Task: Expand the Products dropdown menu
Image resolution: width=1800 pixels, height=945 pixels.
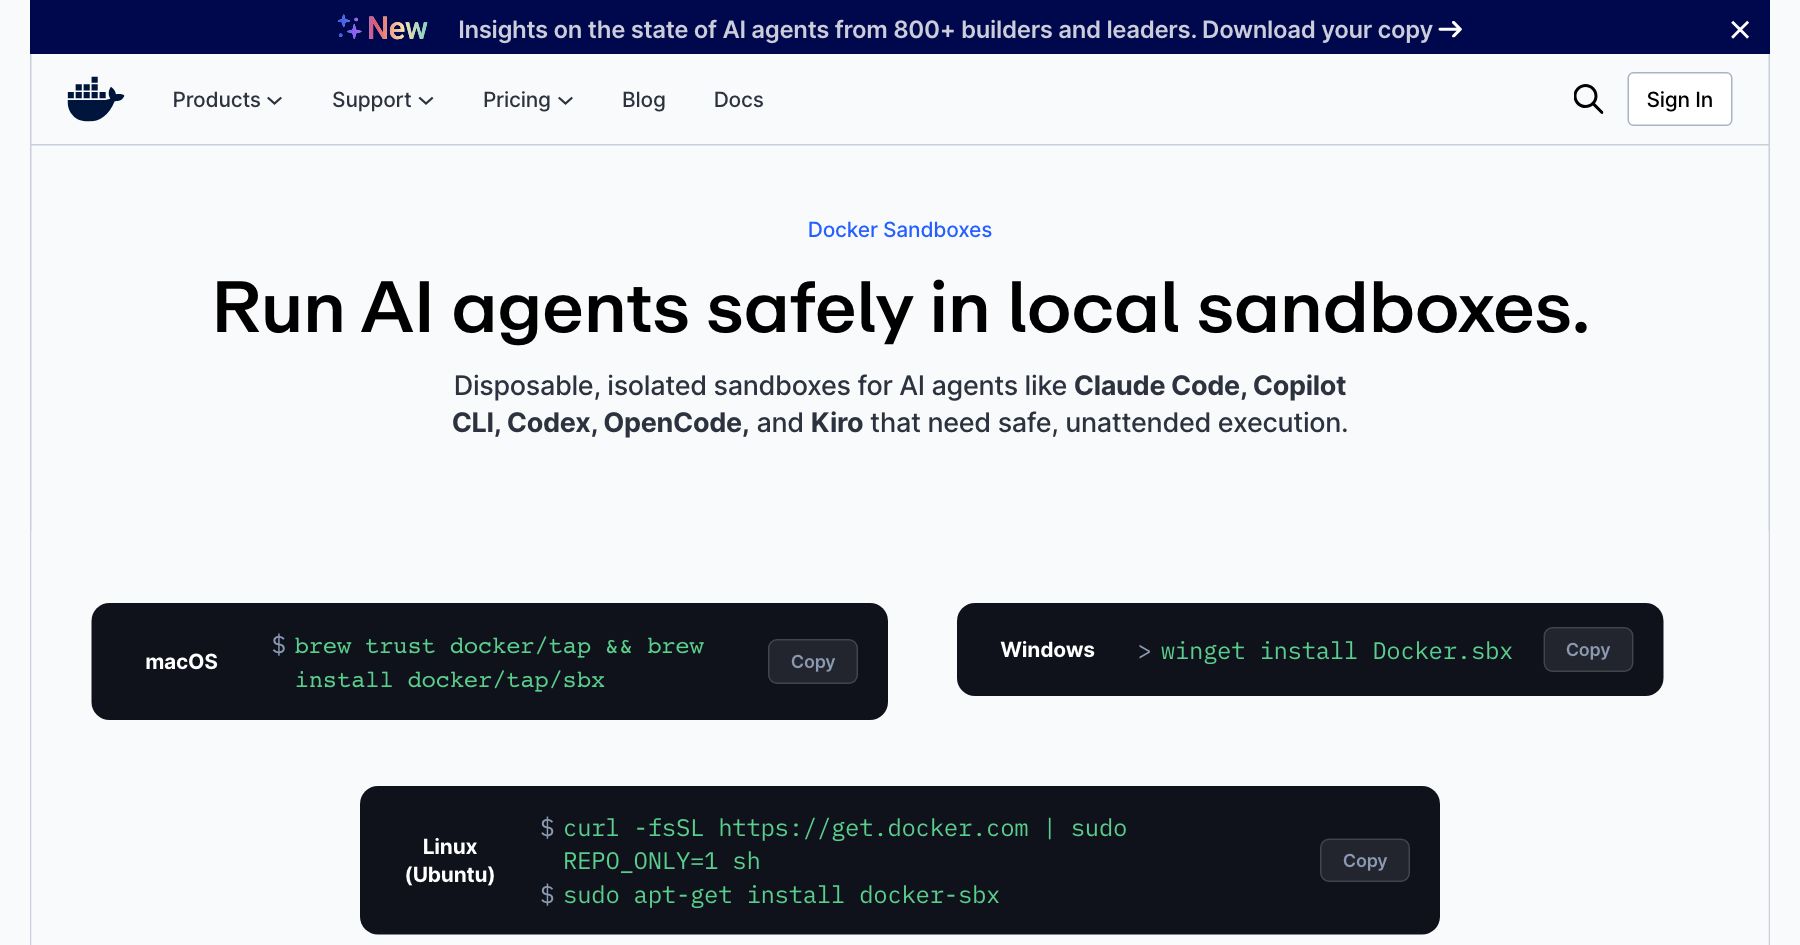Action: (x=227, y=100)
